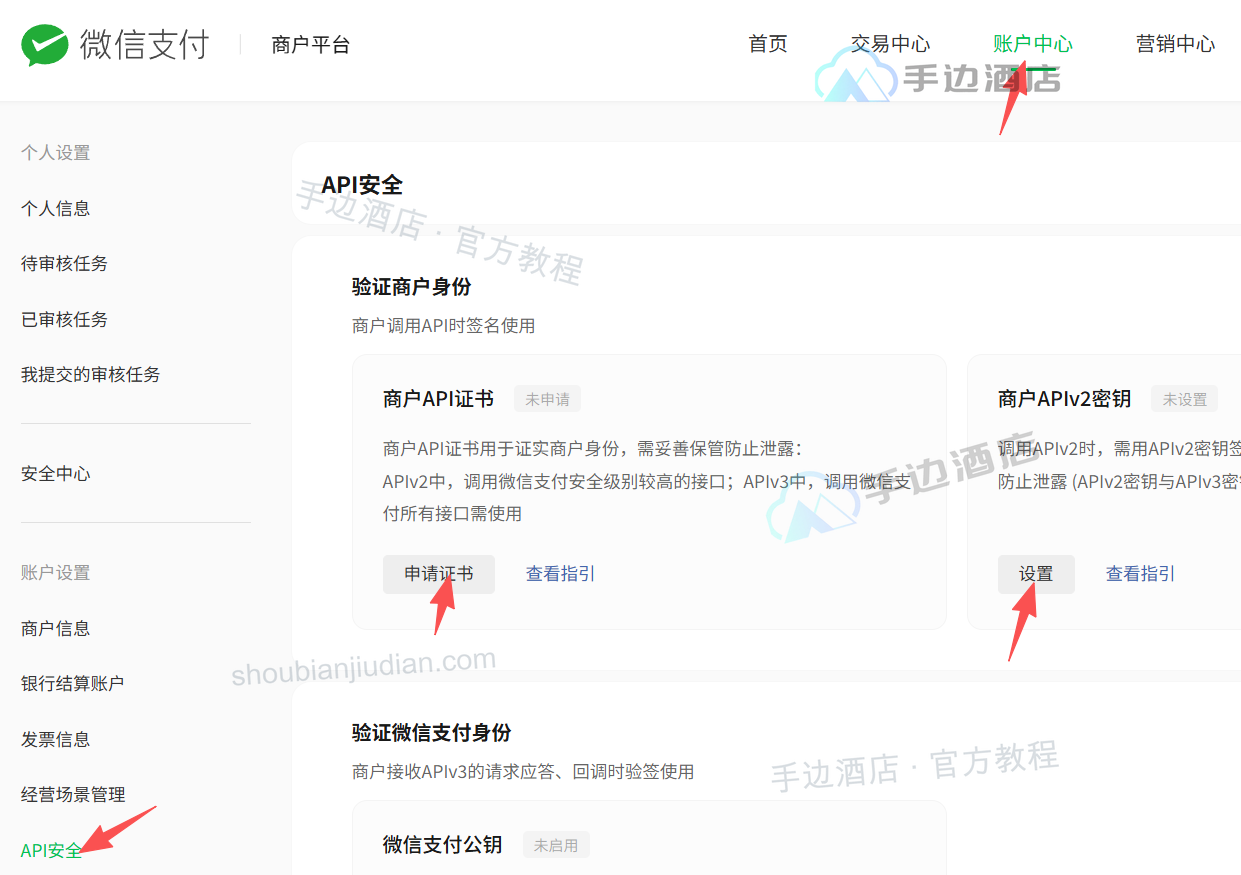Click the 申请证书 button
This screenshot has height=875, width=1241.
[x=439, y=574]
